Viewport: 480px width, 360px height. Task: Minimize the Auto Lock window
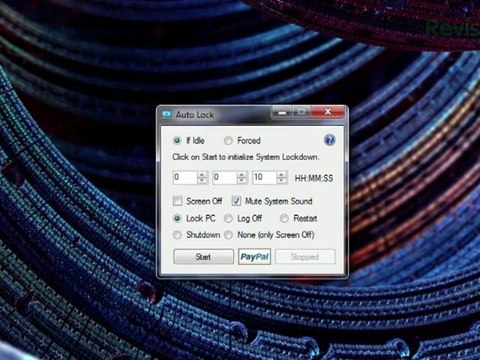pyautogui.click(x=282, y=112)
